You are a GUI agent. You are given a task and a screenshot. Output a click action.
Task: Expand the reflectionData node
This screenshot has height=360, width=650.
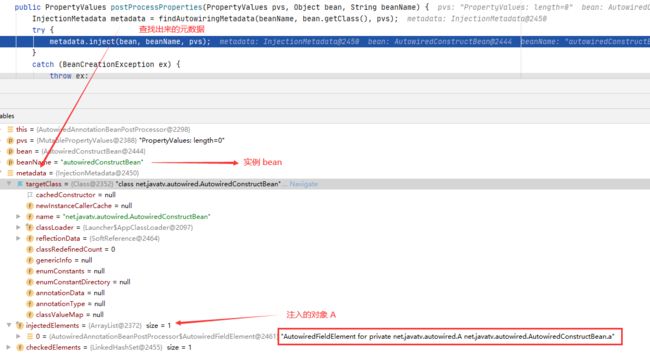(18, 238)
